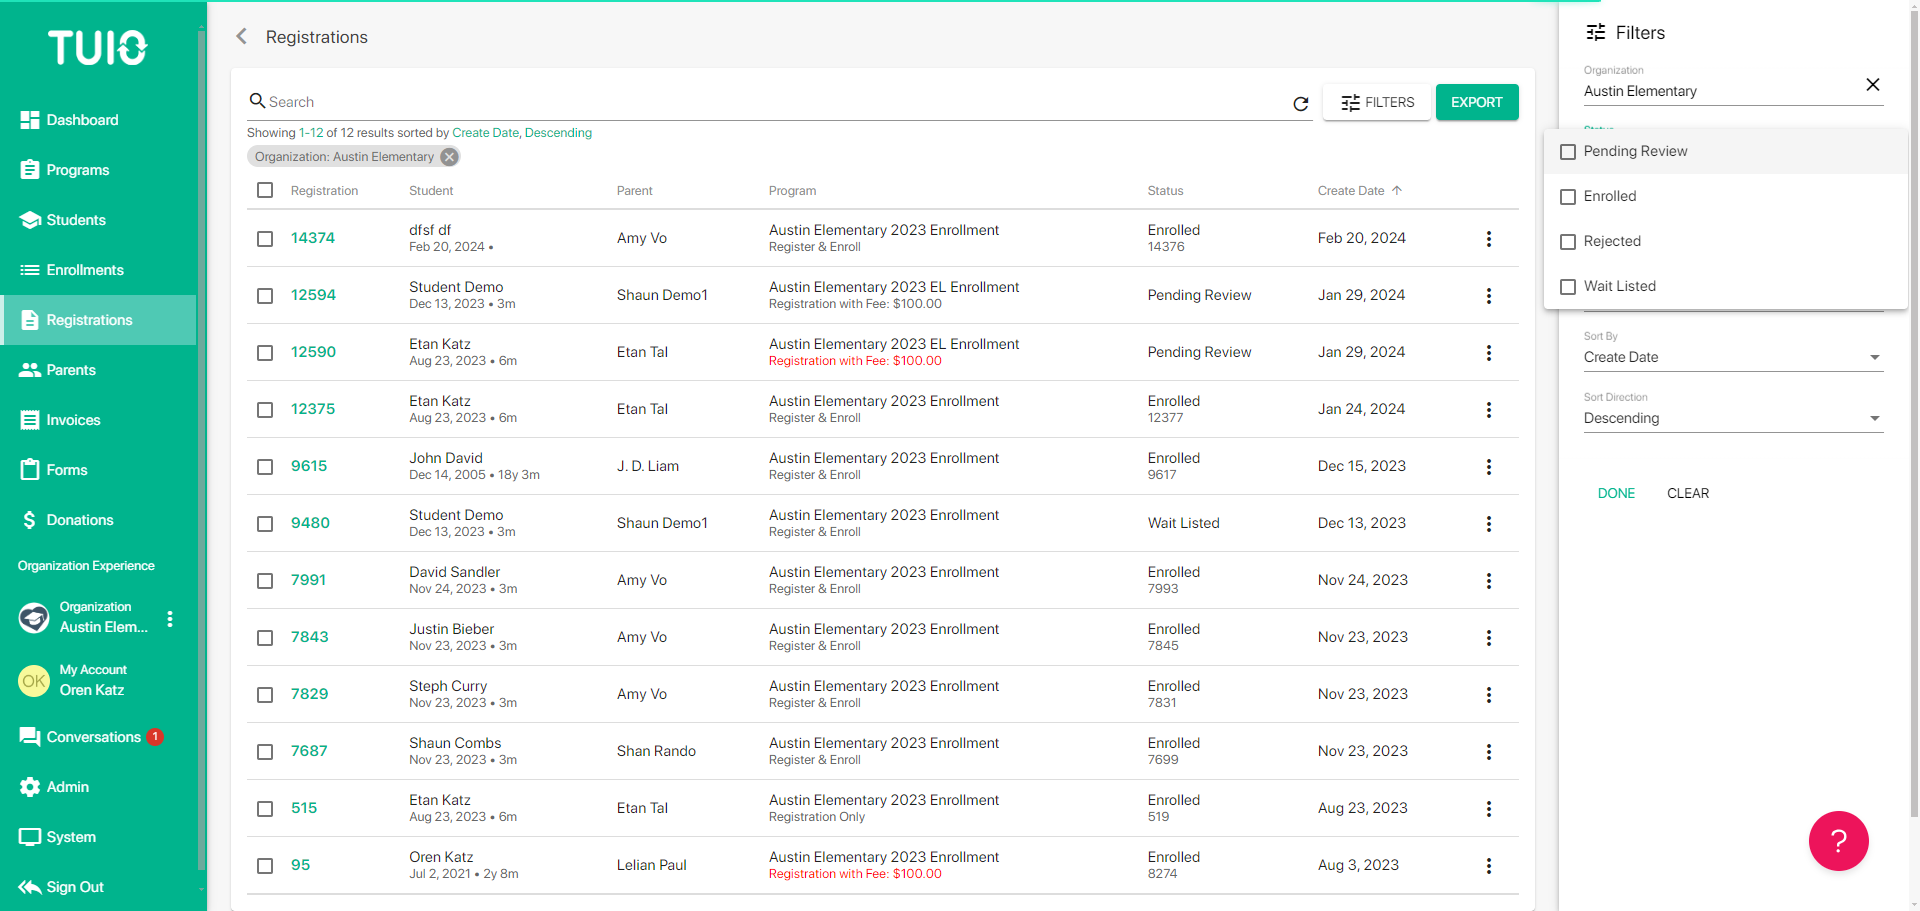This screenshot has height=911, width=1920.
Task: Open Invoices from the sidebar menu
Action: pos(73,420)
